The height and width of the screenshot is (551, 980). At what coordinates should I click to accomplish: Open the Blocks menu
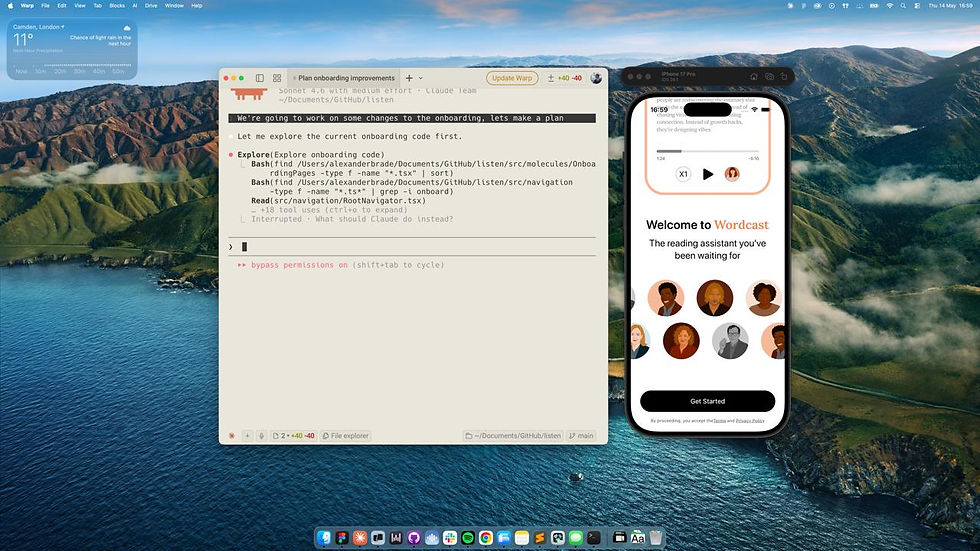(117, 6)
